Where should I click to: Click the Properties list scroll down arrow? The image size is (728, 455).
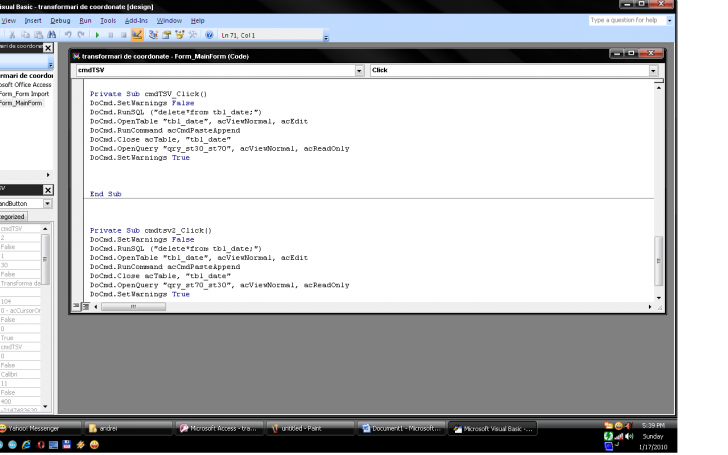tap(45, 406)
